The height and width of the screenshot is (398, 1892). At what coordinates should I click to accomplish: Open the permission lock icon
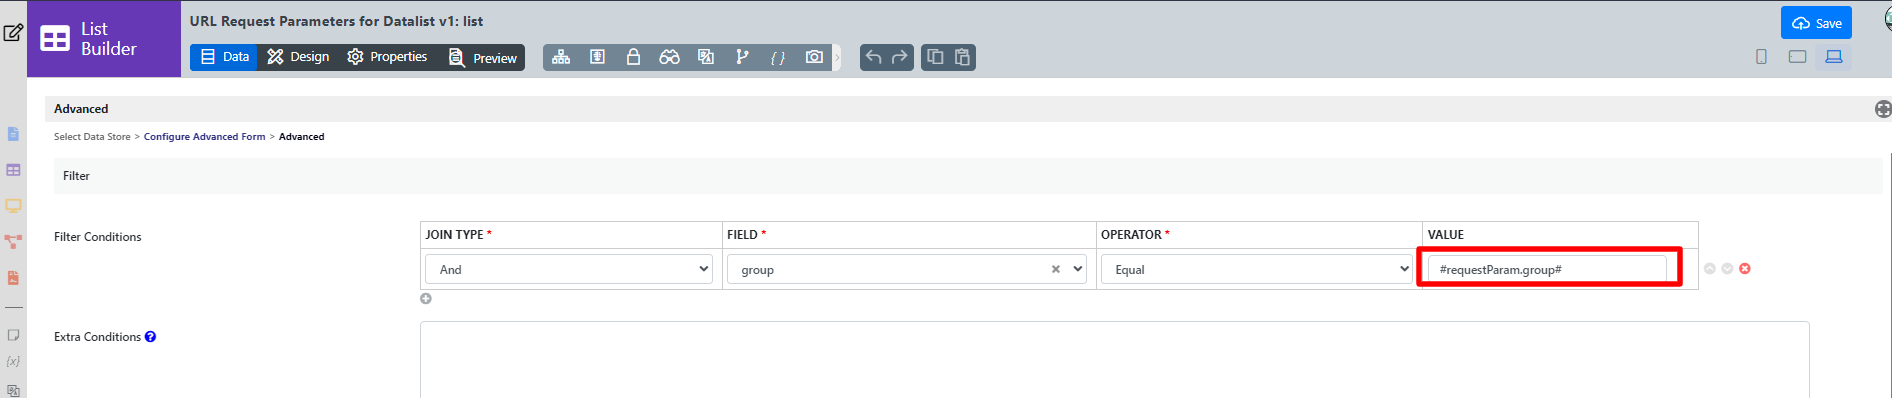point(633,57)
